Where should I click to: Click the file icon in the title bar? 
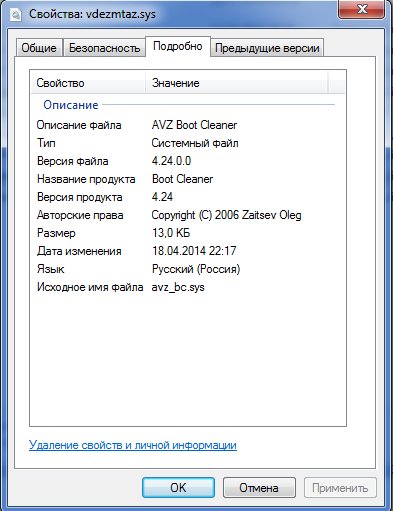tap(15, 15)
